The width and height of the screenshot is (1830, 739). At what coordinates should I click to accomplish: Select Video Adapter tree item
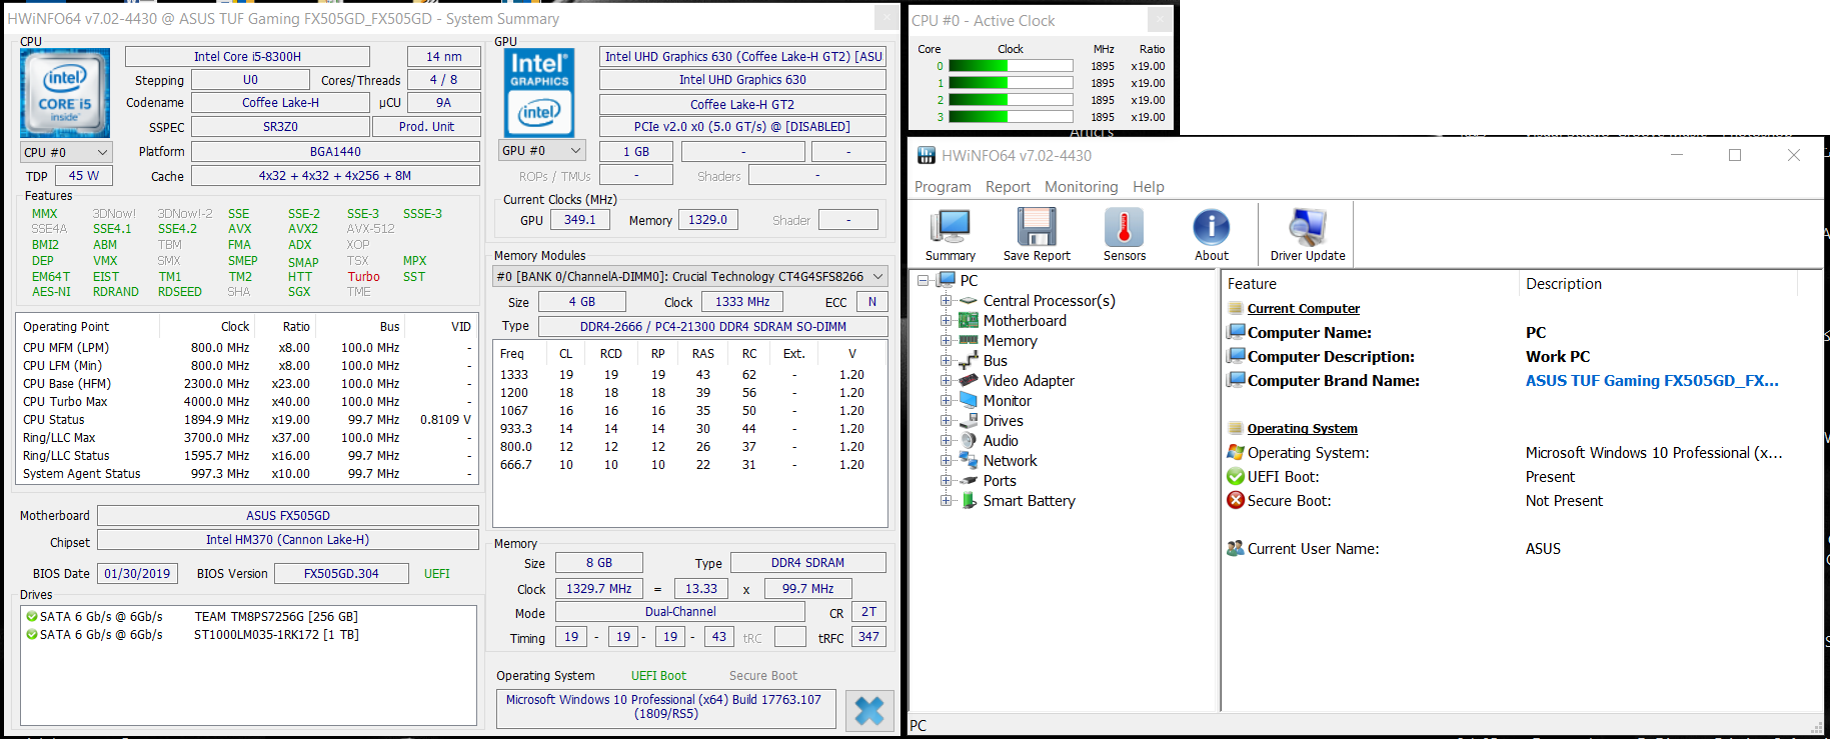[x=1028, y=381]
